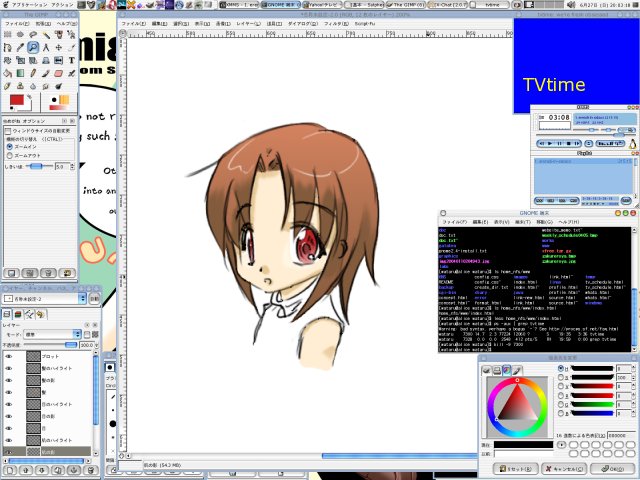640x480 pixels.
Task: Switch to the Channels tab in Layers dialog
Action: click(x=18, y=314)
